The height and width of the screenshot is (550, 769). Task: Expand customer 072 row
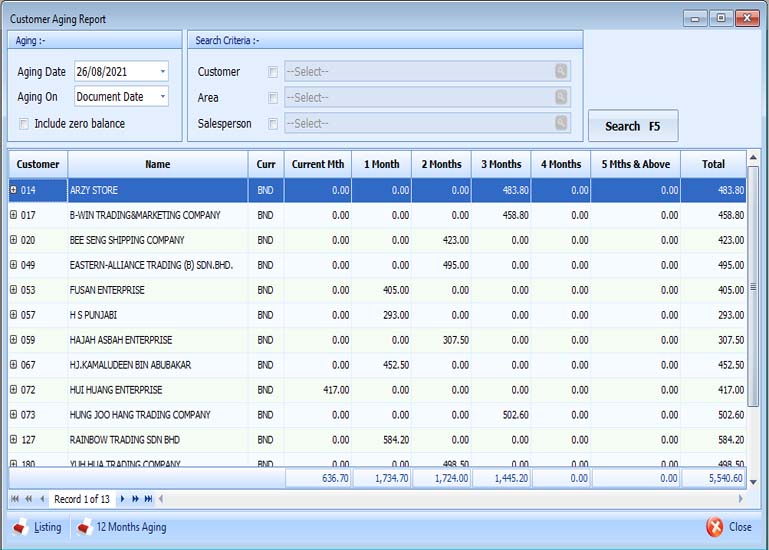pyautogui.click(x=14, y=390)
